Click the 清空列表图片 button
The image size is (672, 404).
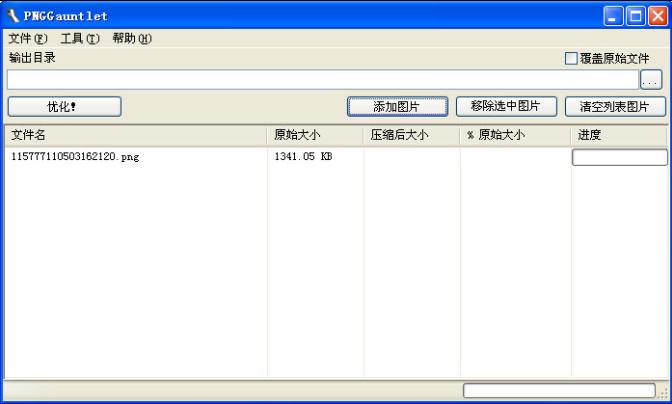pos(615,106)
